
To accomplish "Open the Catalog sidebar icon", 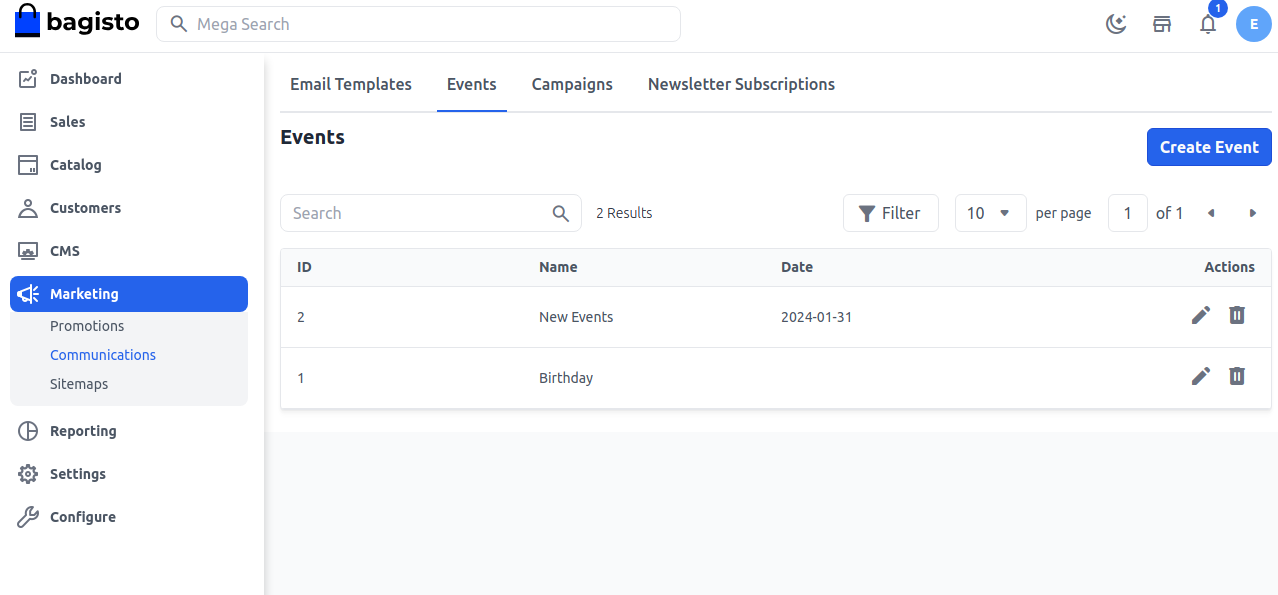I will tap(28, 164).
